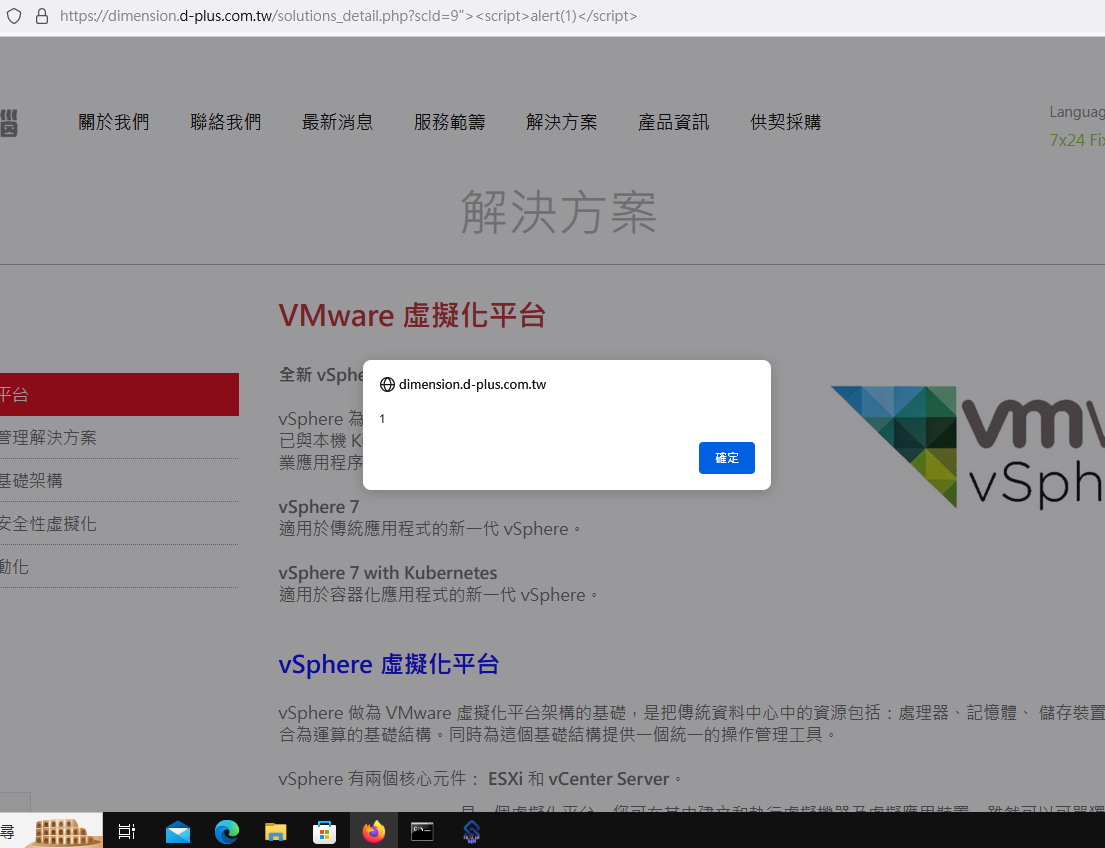Open the 服務範籌 menu item
The height and width of the screenshot is (848, 1105).
(x=450, y=122)
